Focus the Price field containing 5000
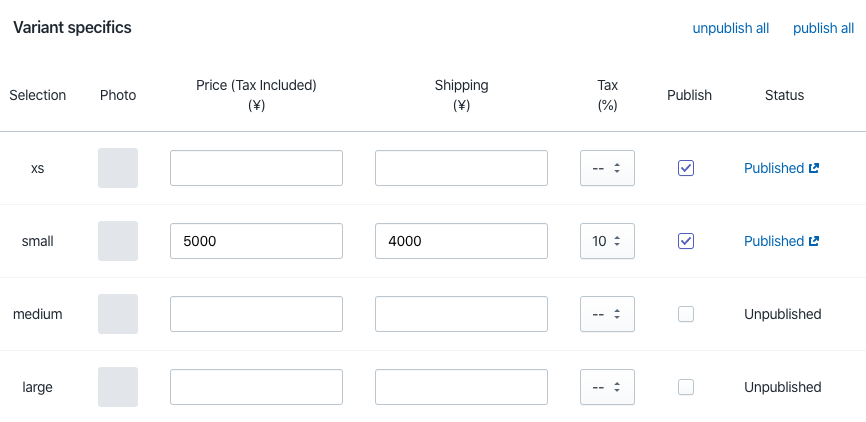Viewport: 866px width, 422px height. click(x=256, y=241)
